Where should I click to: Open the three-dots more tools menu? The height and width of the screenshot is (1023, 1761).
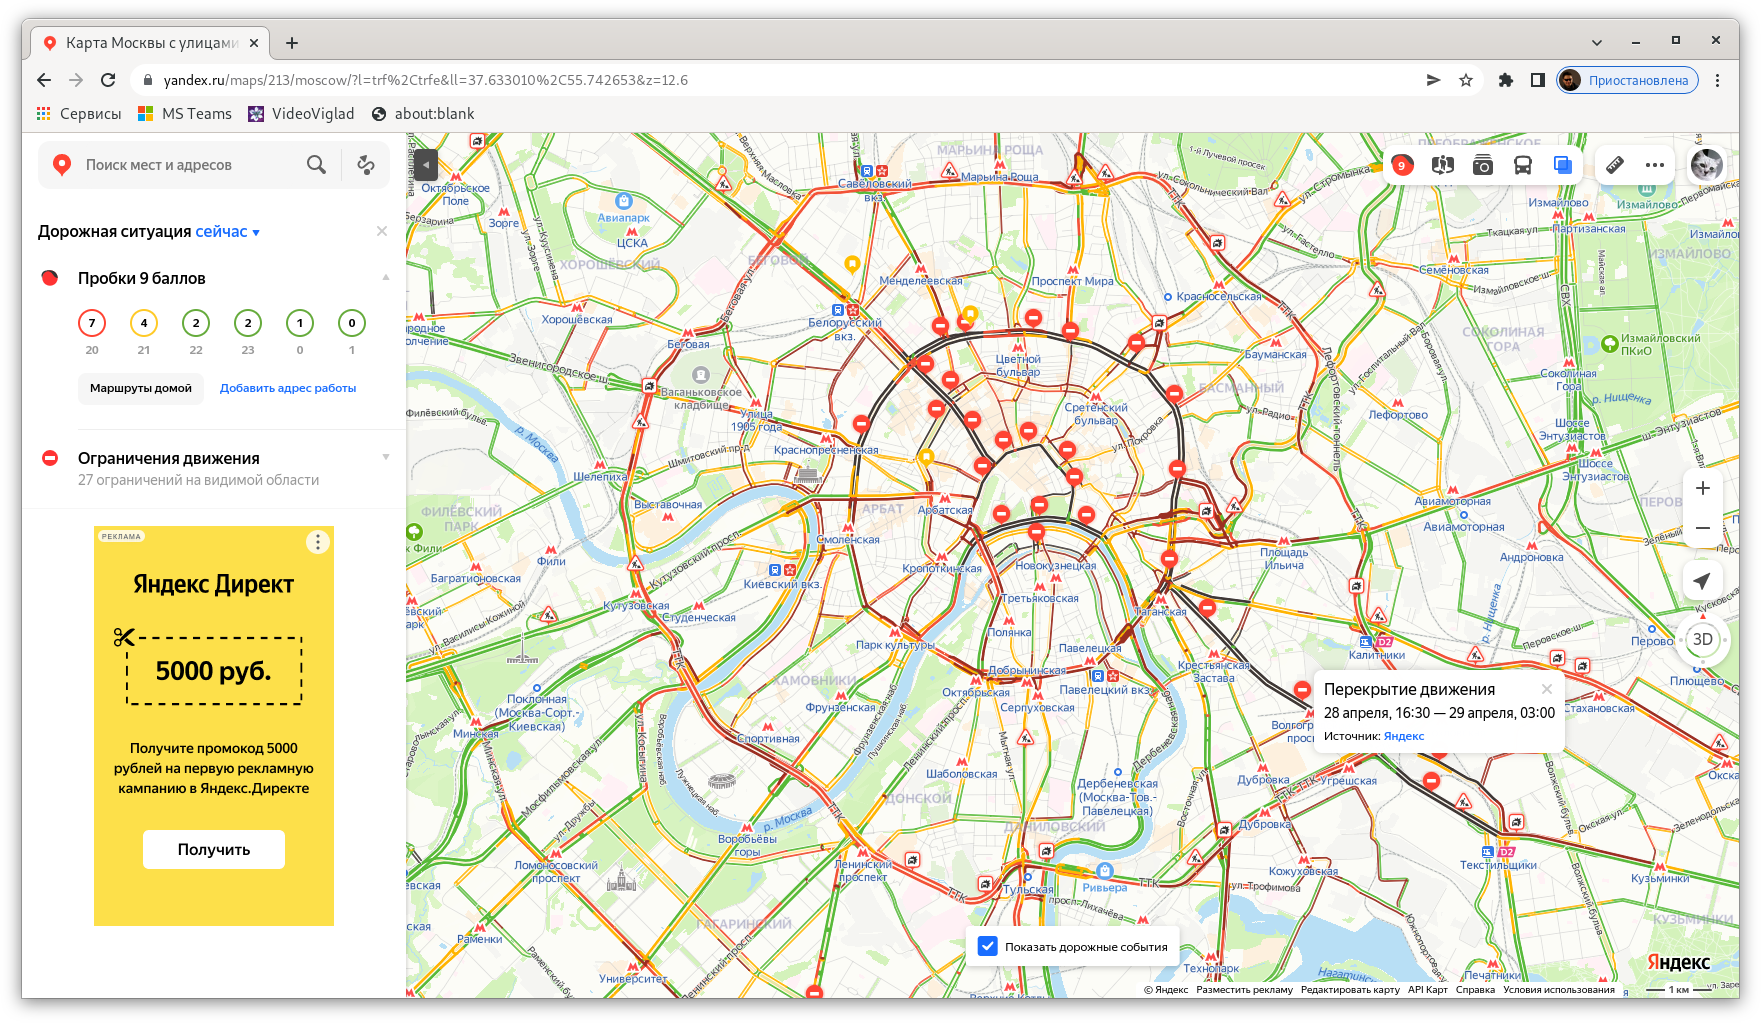pyautogui.click(x=1655, y=165)
